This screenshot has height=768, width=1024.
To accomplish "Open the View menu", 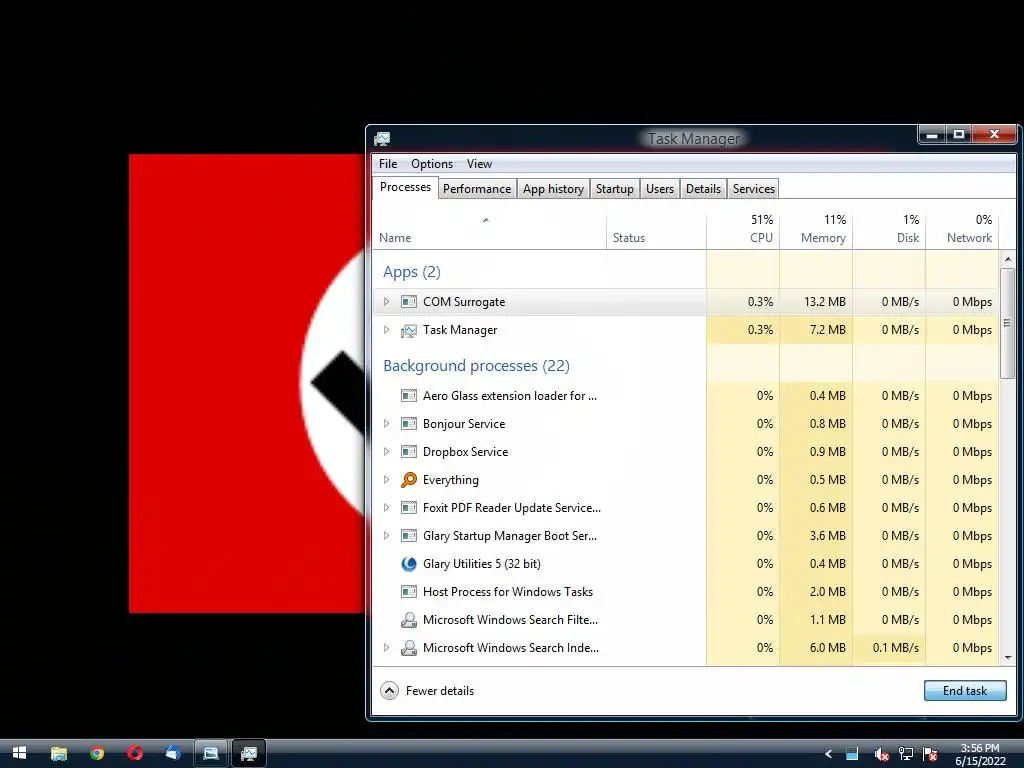I will (479, 164).
